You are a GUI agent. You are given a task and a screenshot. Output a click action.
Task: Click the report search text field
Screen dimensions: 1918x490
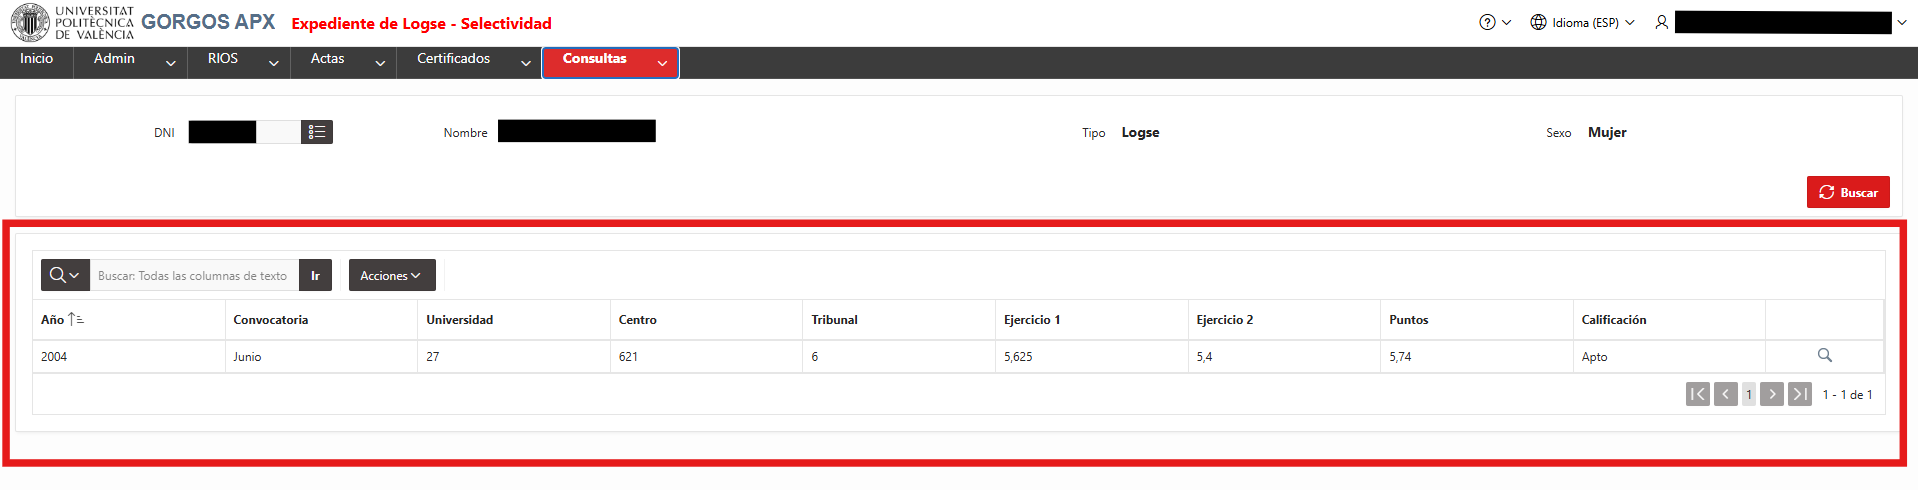(x=194, y=275)
